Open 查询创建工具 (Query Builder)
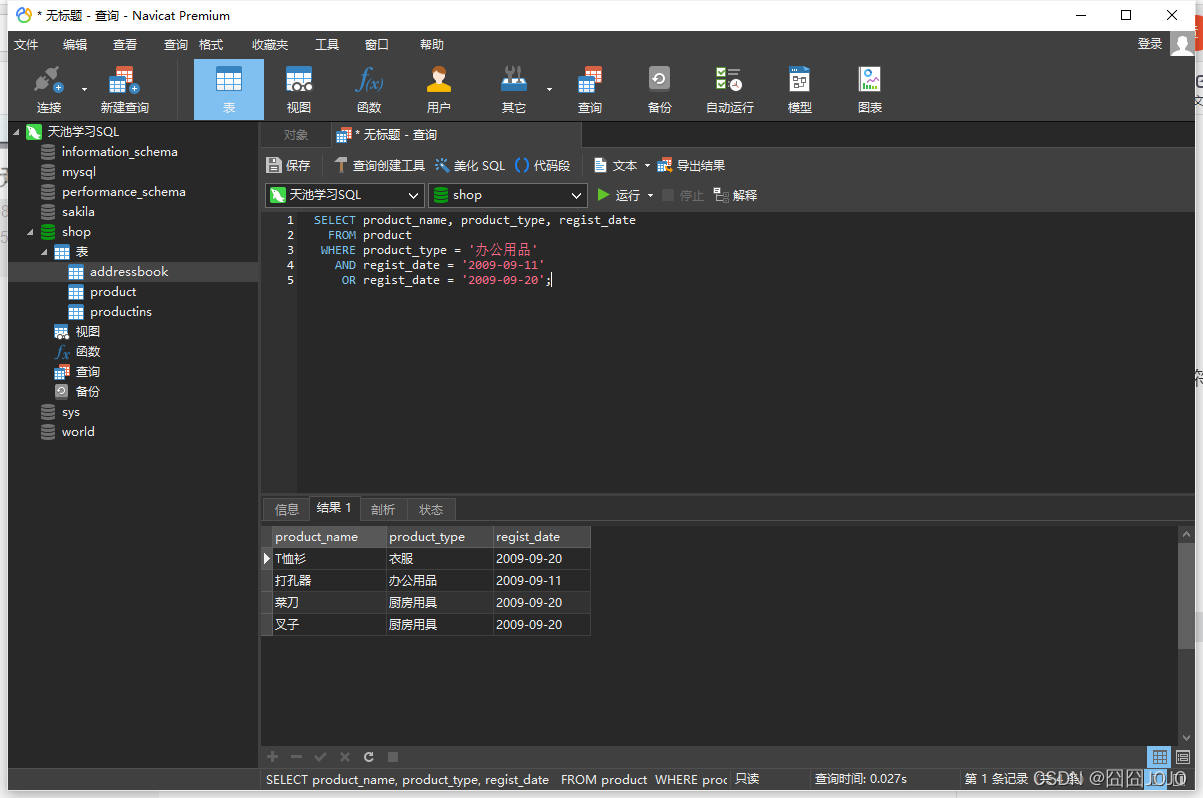Viewport: 1203px width, 798px height. 379,165
